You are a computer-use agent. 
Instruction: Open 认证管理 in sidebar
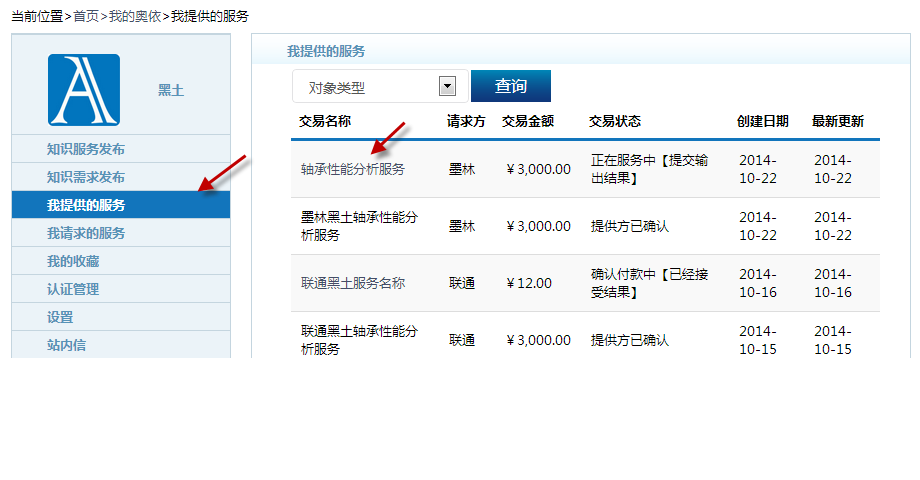pyautogui.click(x=73, y=289)
